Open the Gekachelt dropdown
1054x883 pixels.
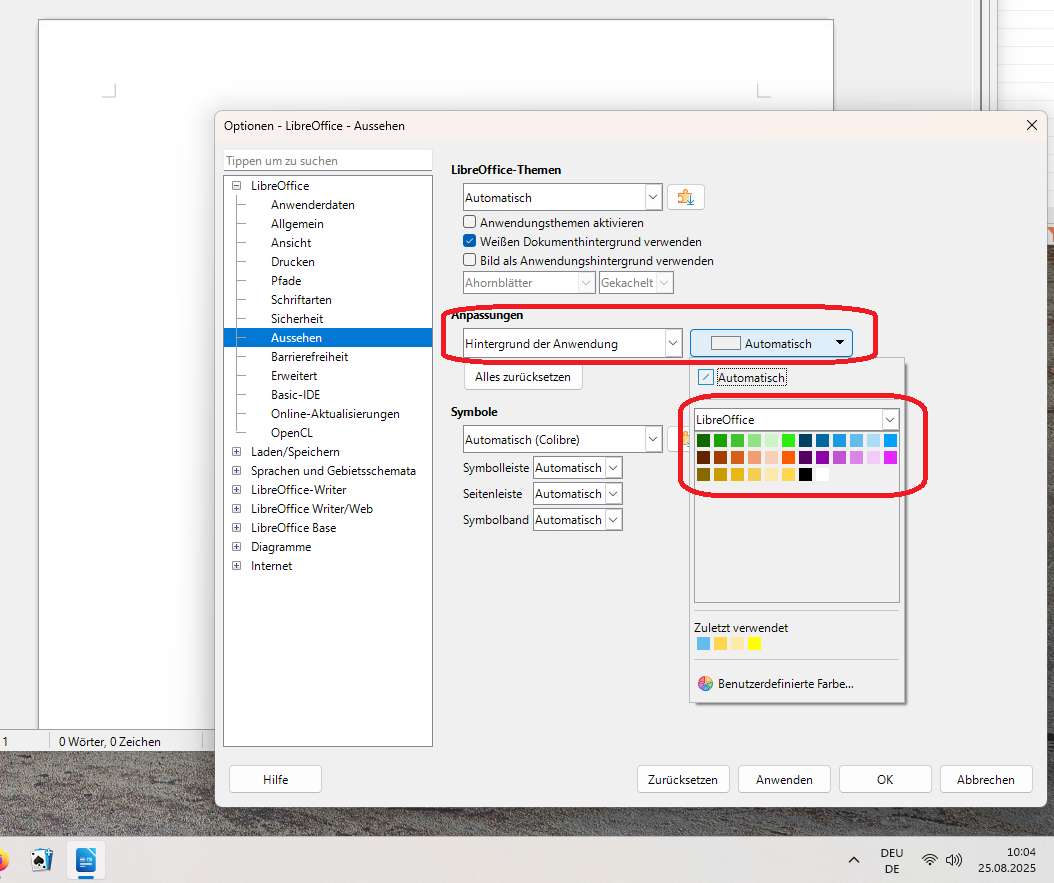click(636, 283)
